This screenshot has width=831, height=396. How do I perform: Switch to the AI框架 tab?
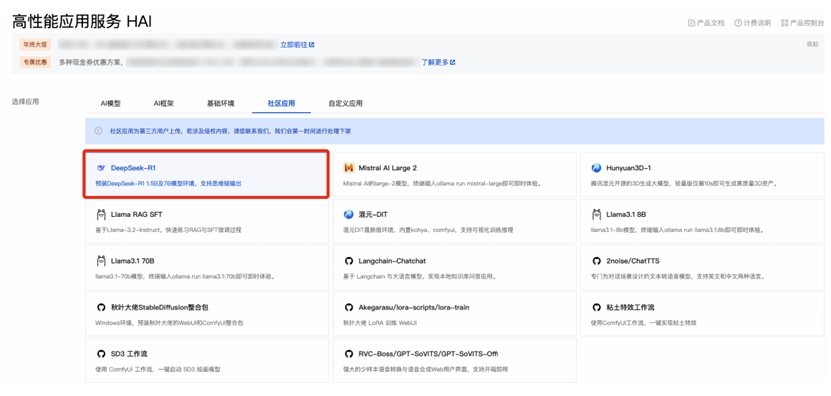tap(163, 103)
